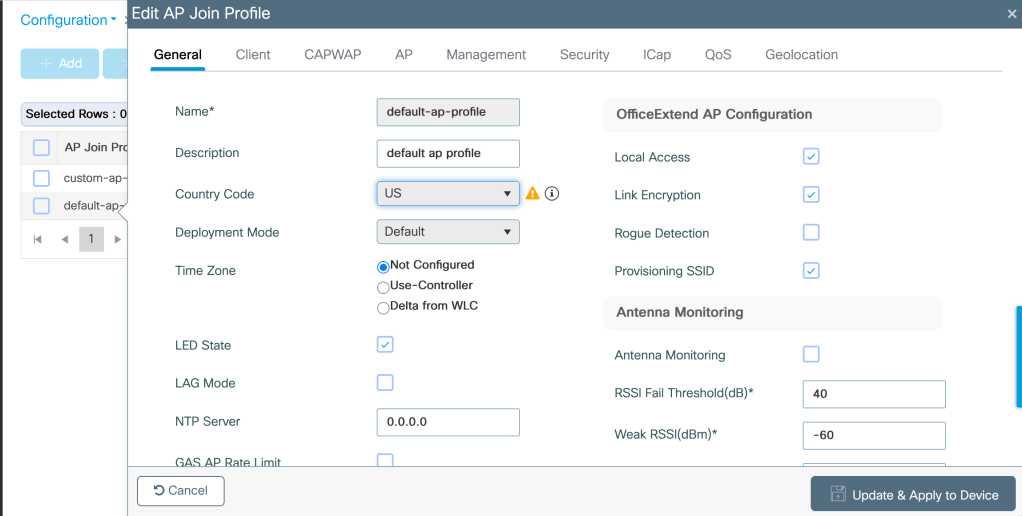Enable Rogue Detection checkbox
This screenshot has height=516, width=1022.
point(811,233)
